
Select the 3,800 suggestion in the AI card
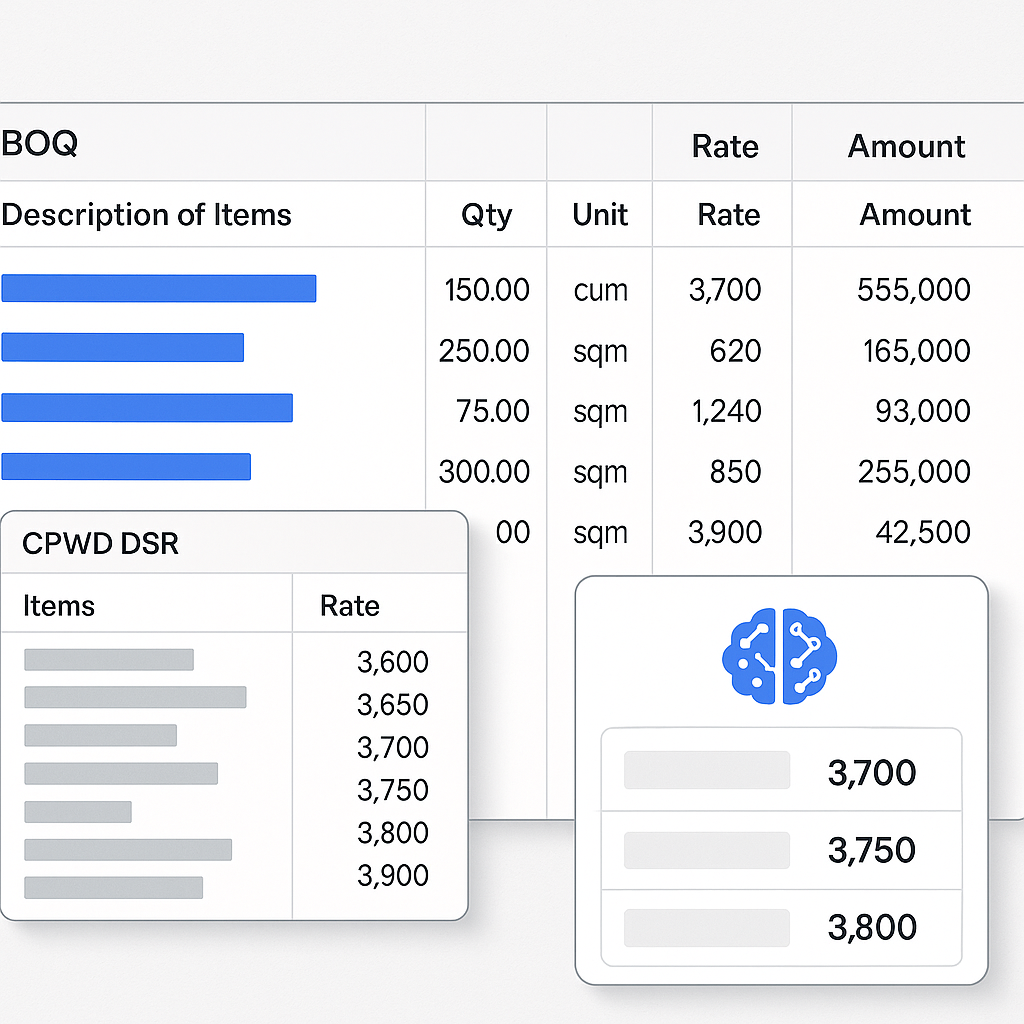781,927
